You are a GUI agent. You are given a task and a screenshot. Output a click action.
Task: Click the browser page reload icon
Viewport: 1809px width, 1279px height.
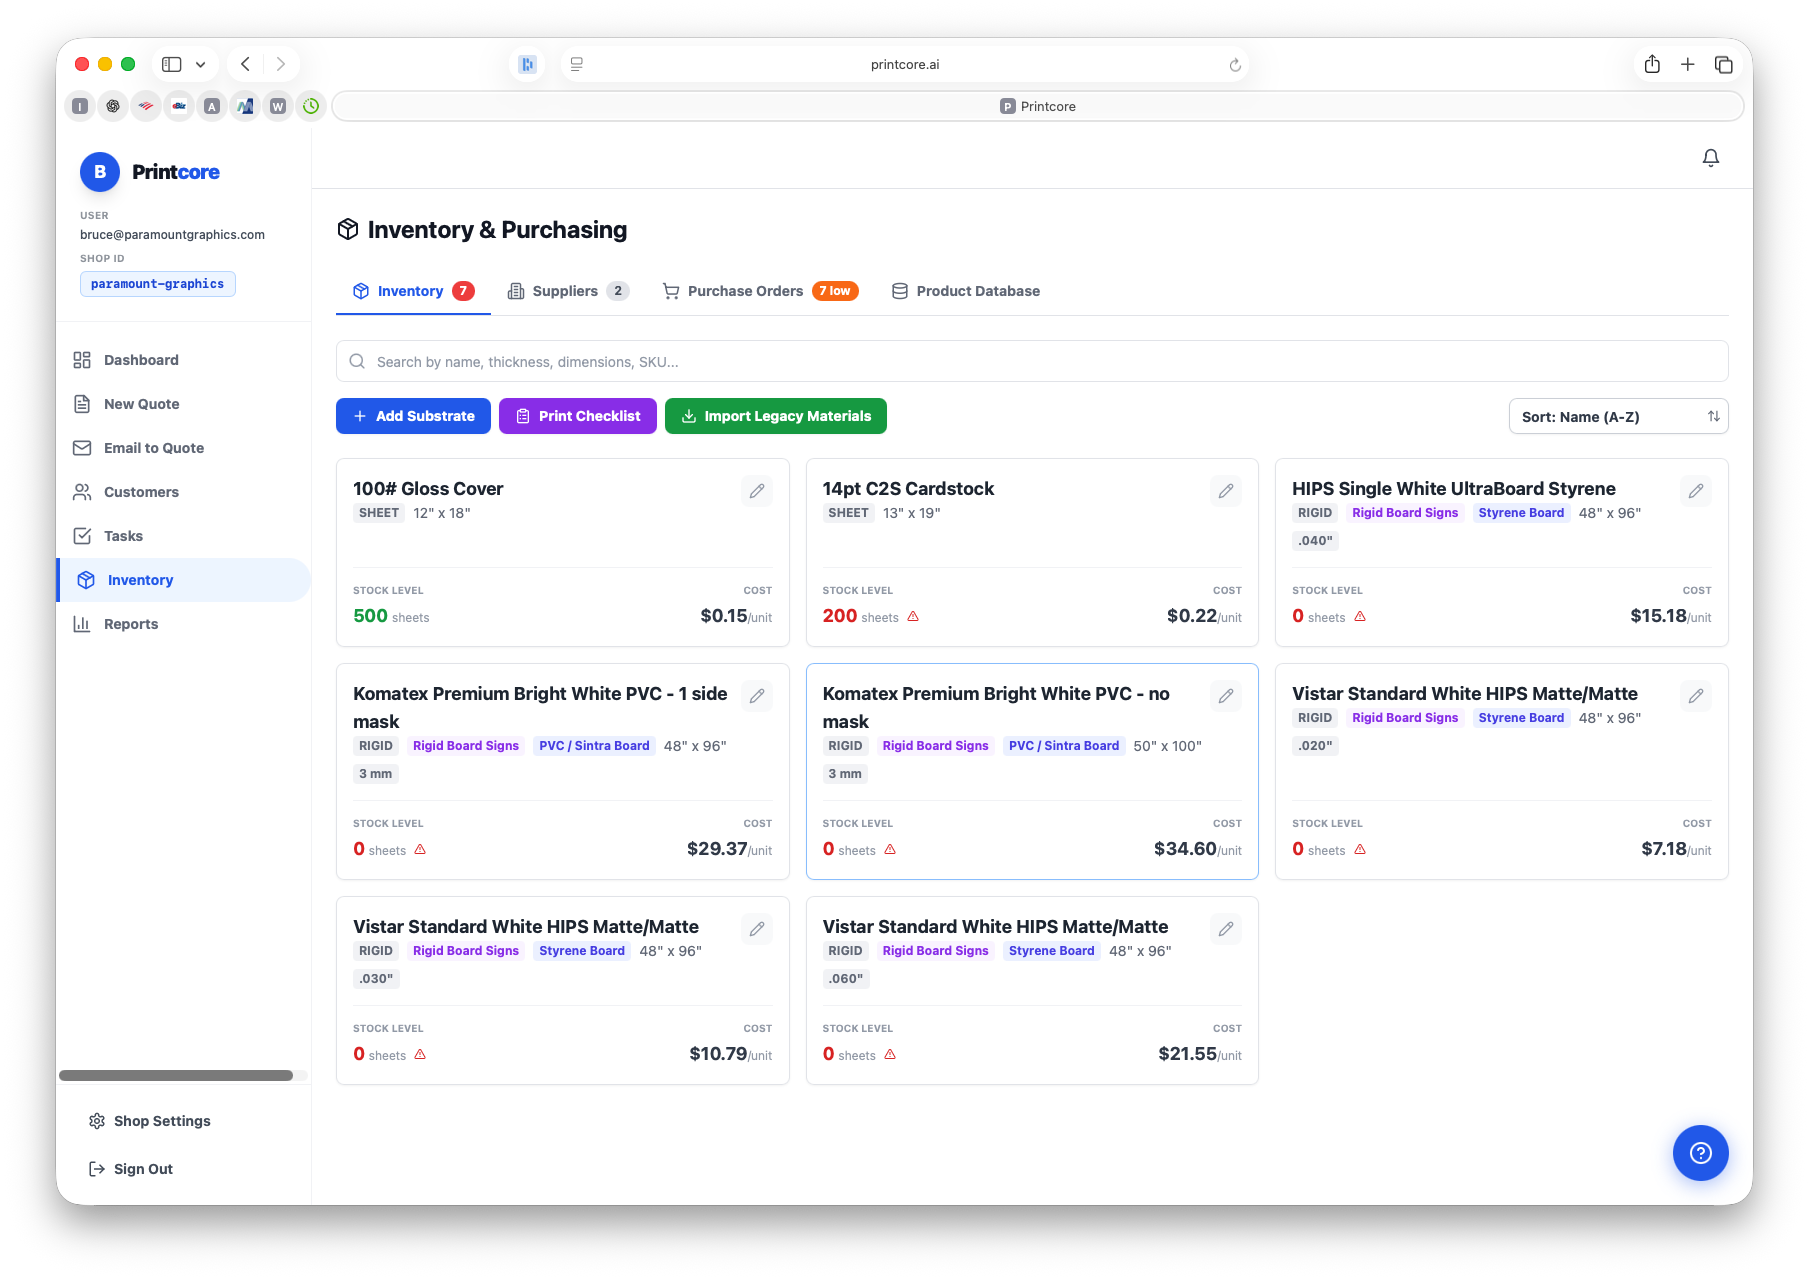[1235, 65]
